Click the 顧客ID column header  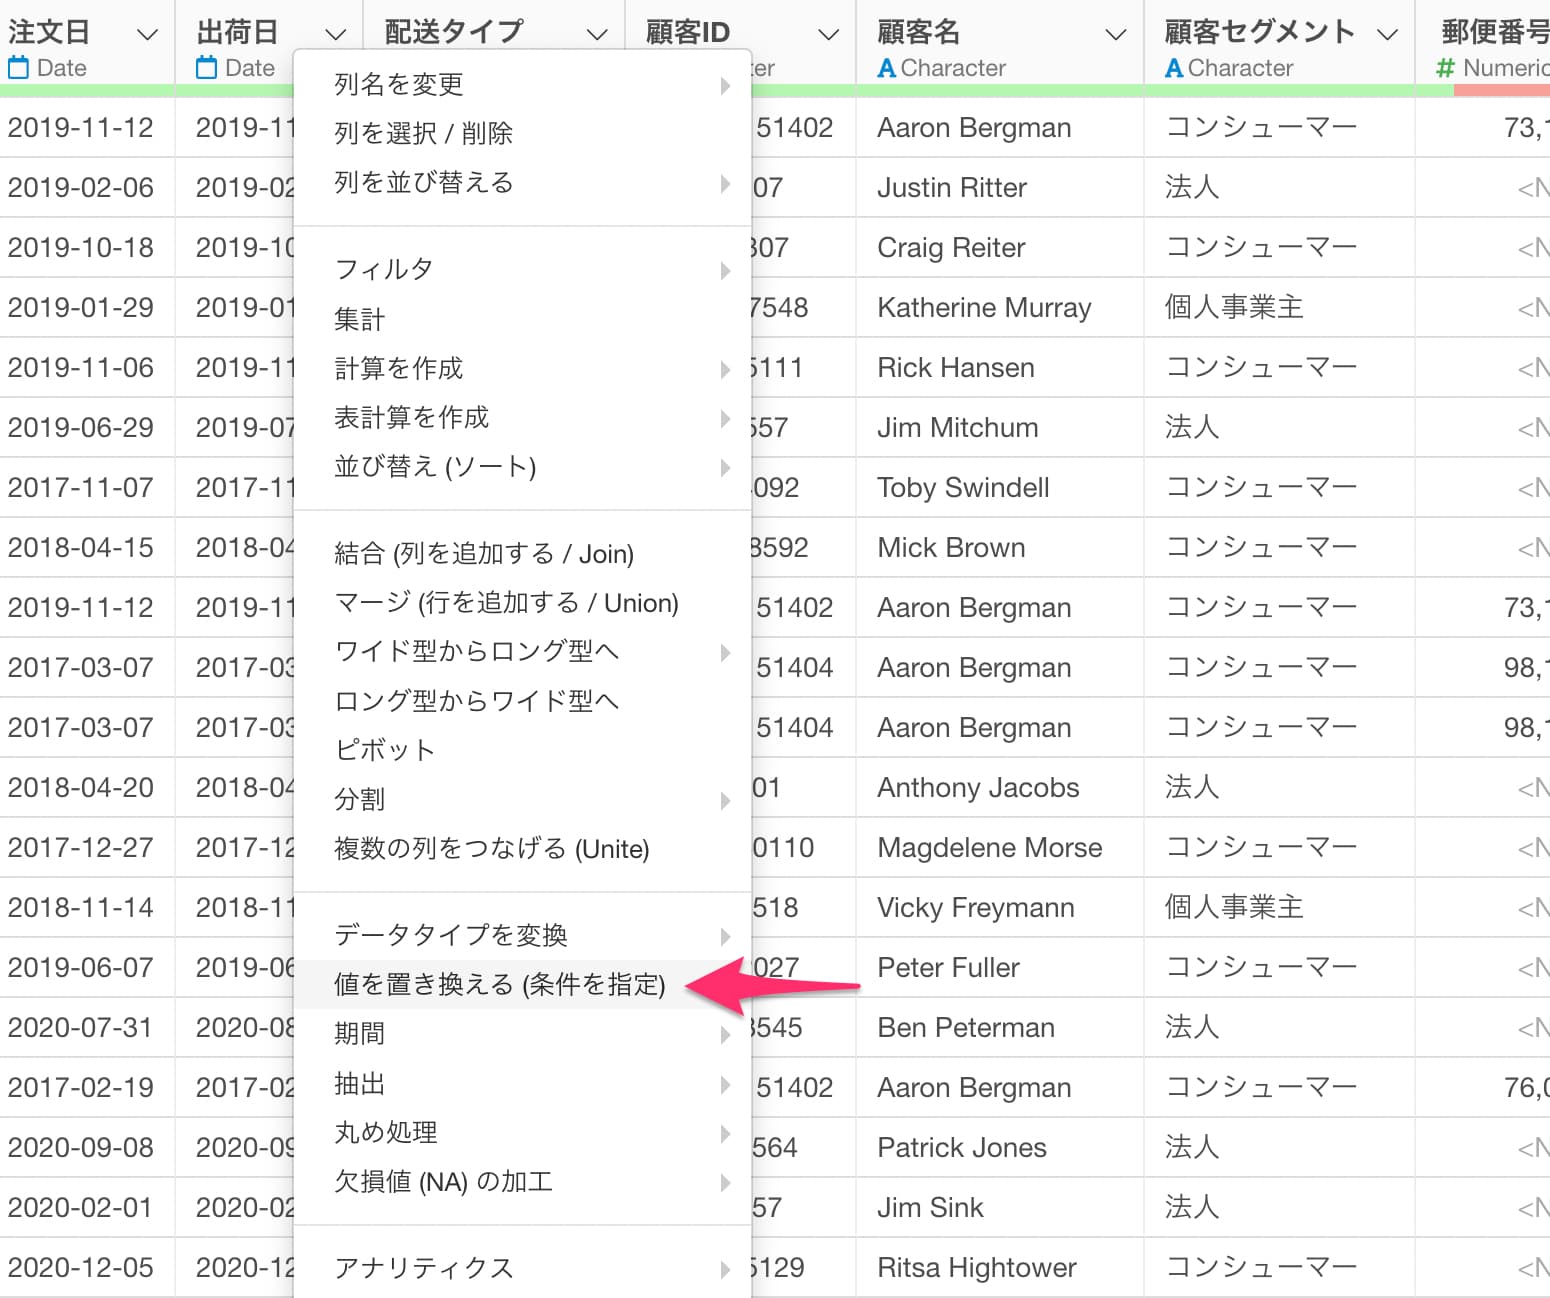click(688, 33)
